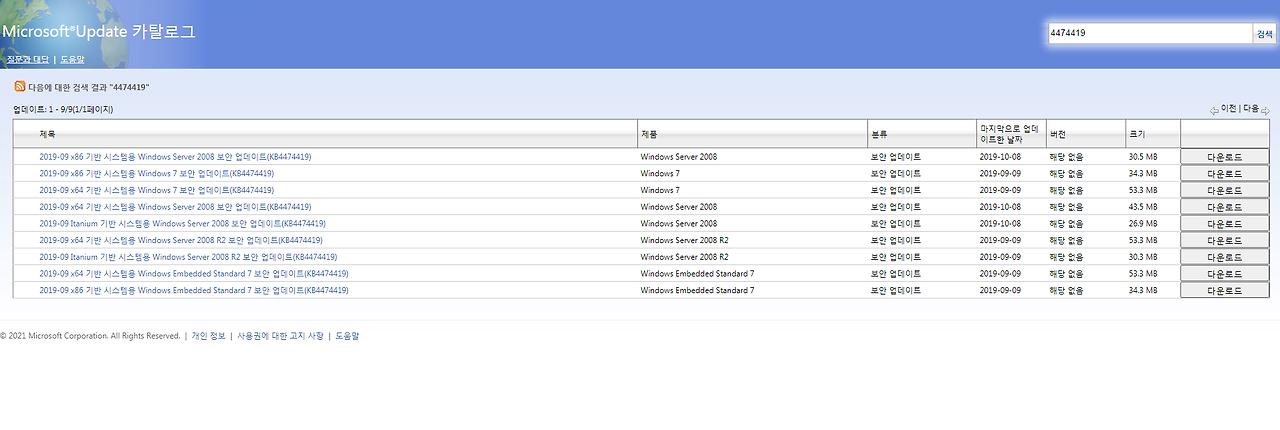This screenshot has width=1280, height=430.
Task: Open x64 Windows Server 2008 update link
Action: coord(175,207)
